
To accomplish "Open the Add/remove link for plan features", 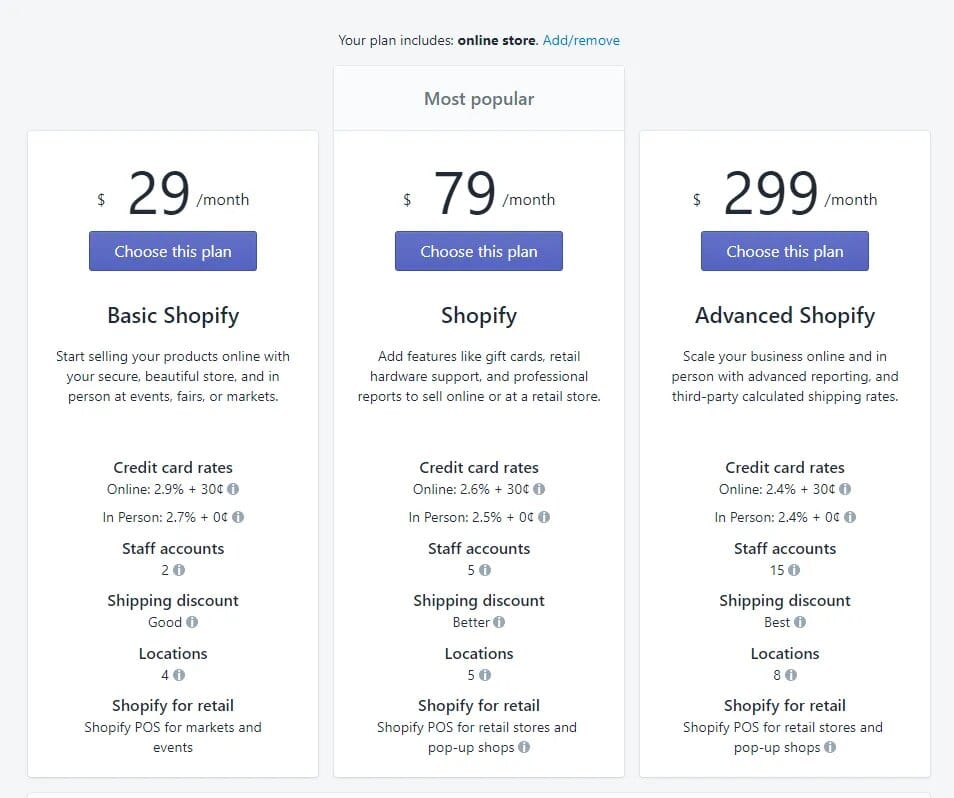I will 581,40.
